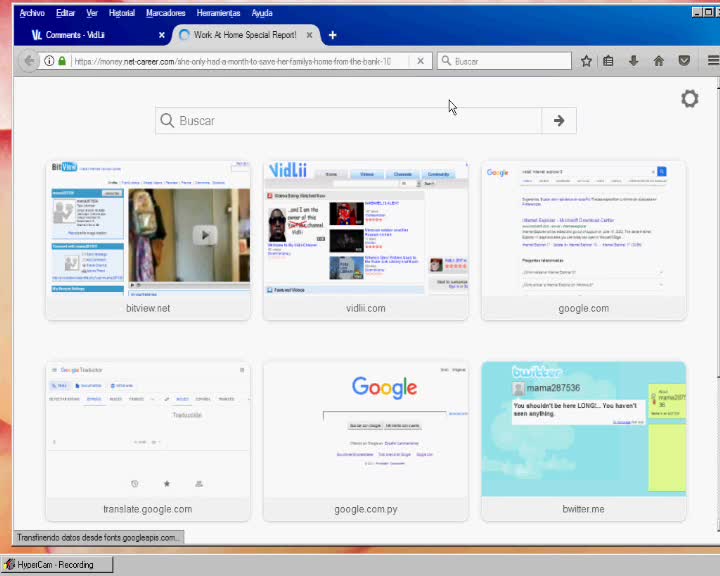The height and width of the screenshot is (576, 720).
Task: Go back with the back arrow button
Action: tap(29, 61)
